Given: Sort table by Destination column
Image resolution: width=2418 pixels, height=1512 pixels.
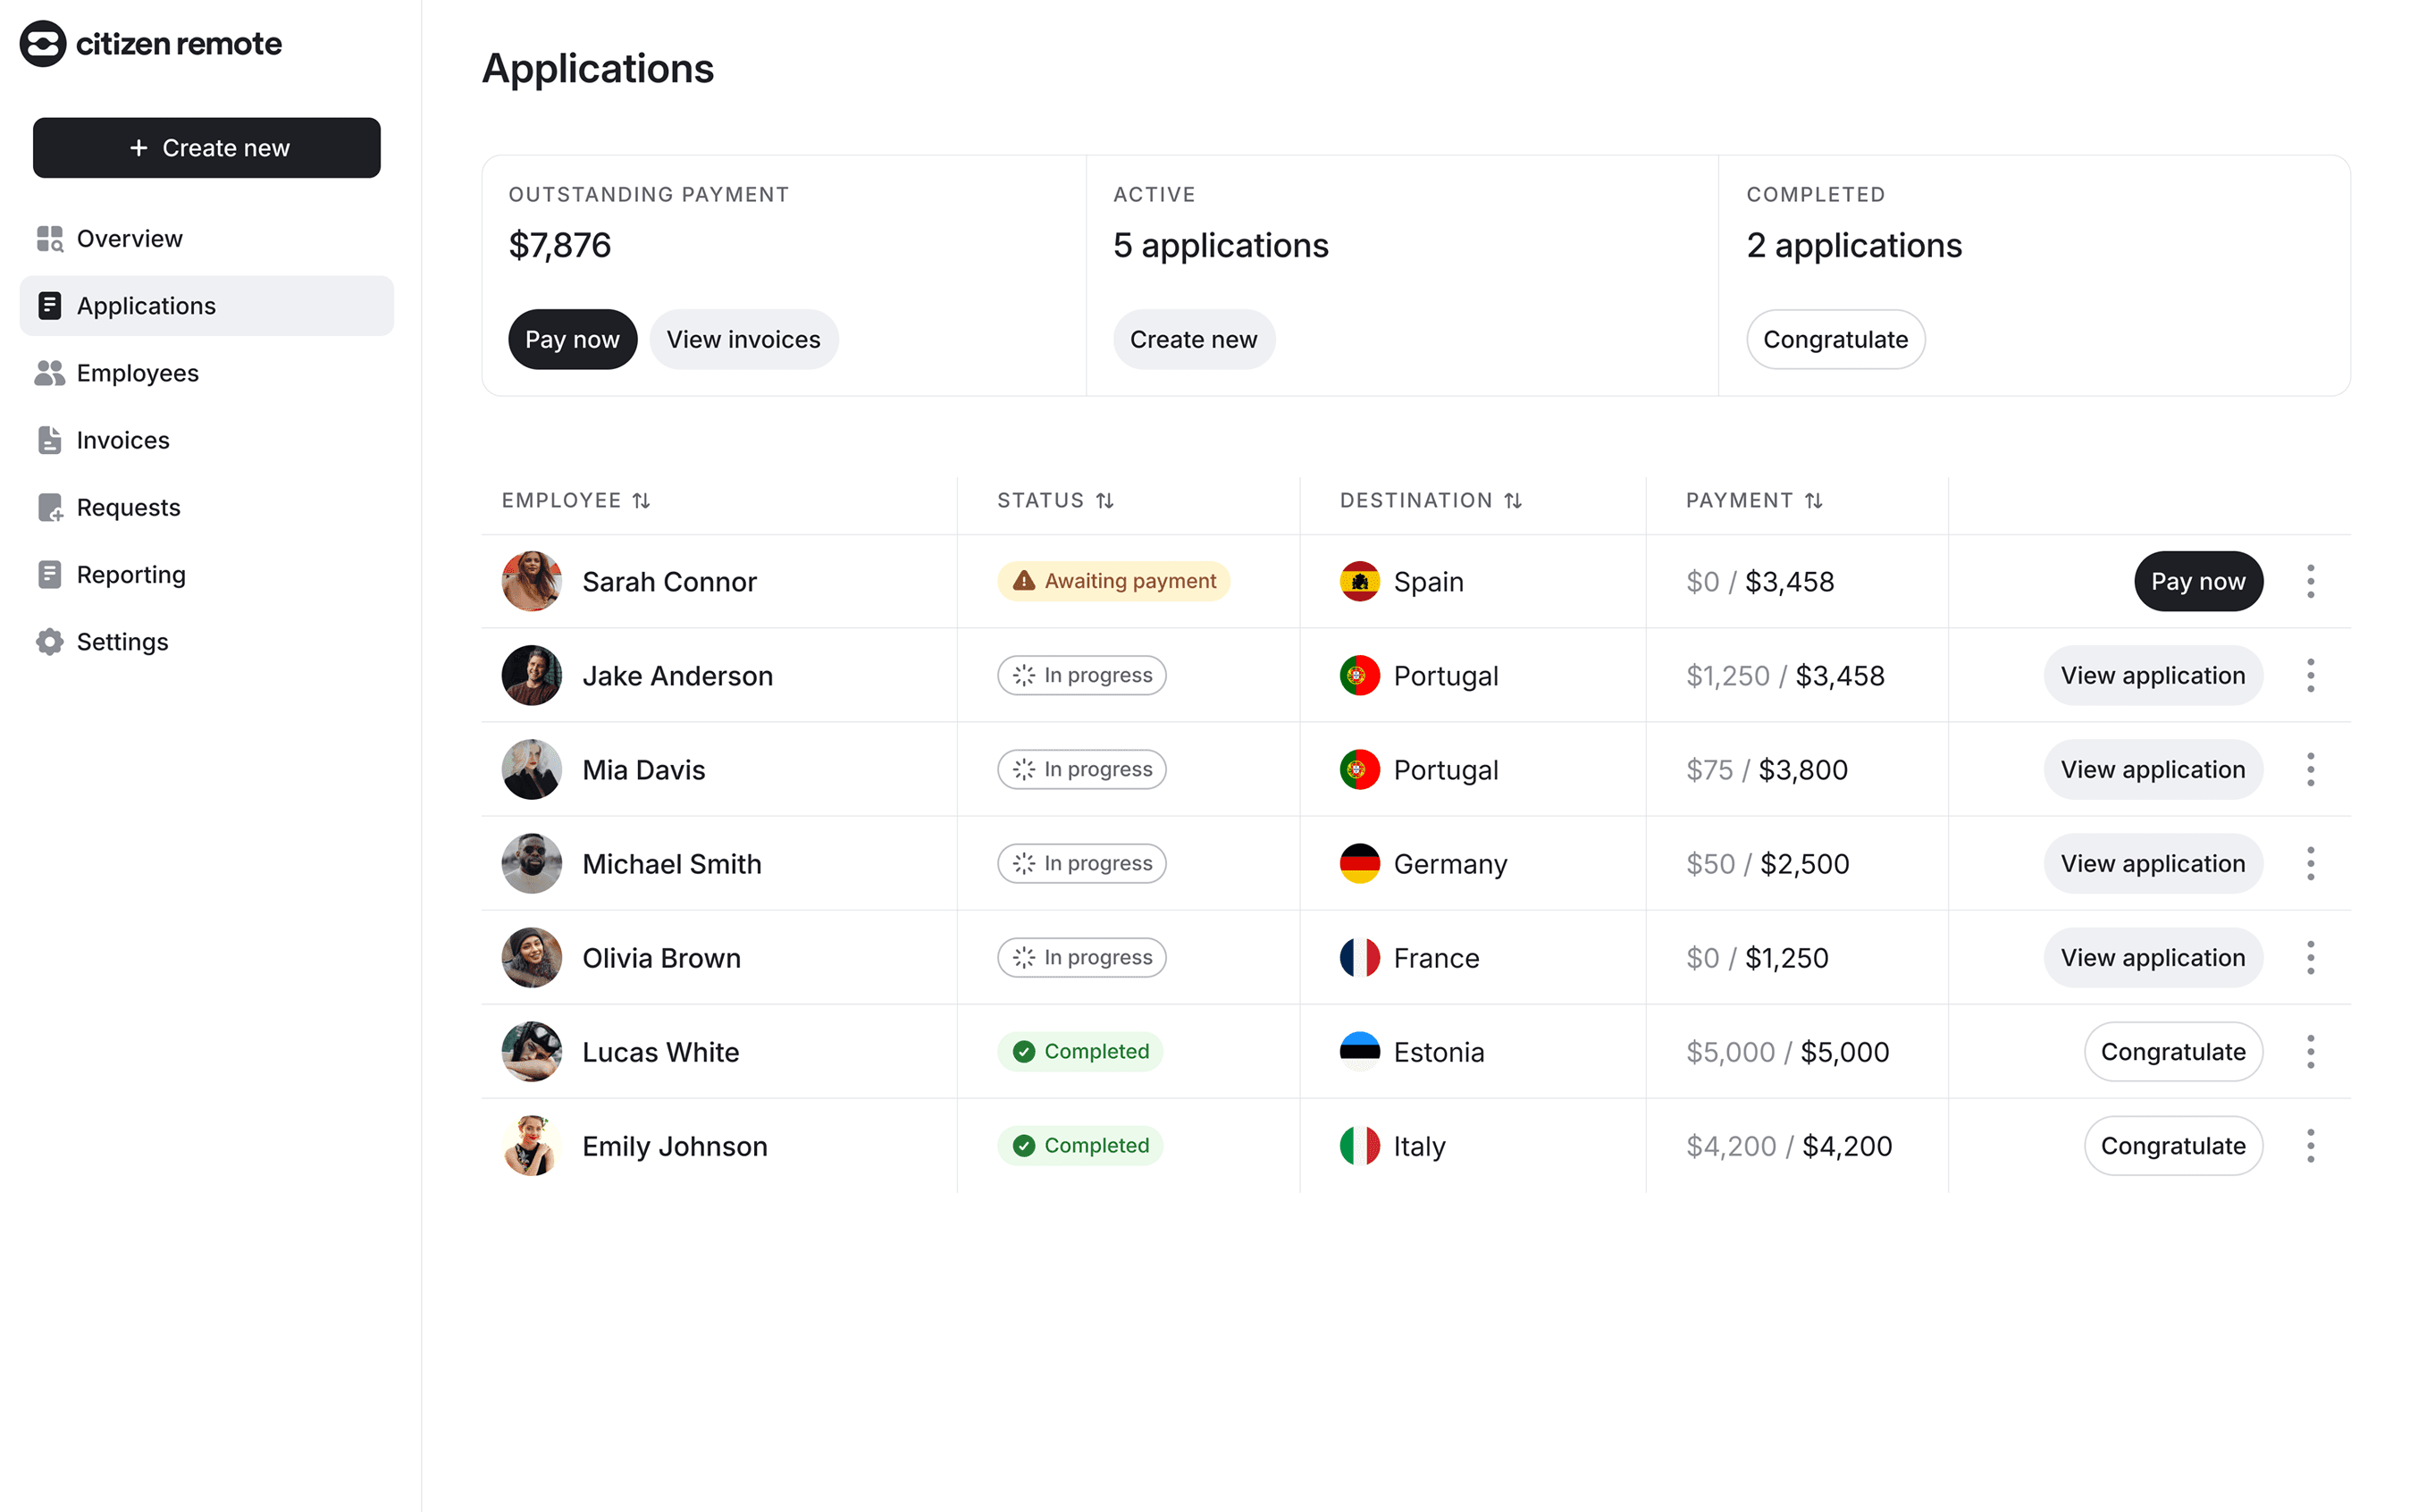Looking at the screenshot, I should [1513, 500].
